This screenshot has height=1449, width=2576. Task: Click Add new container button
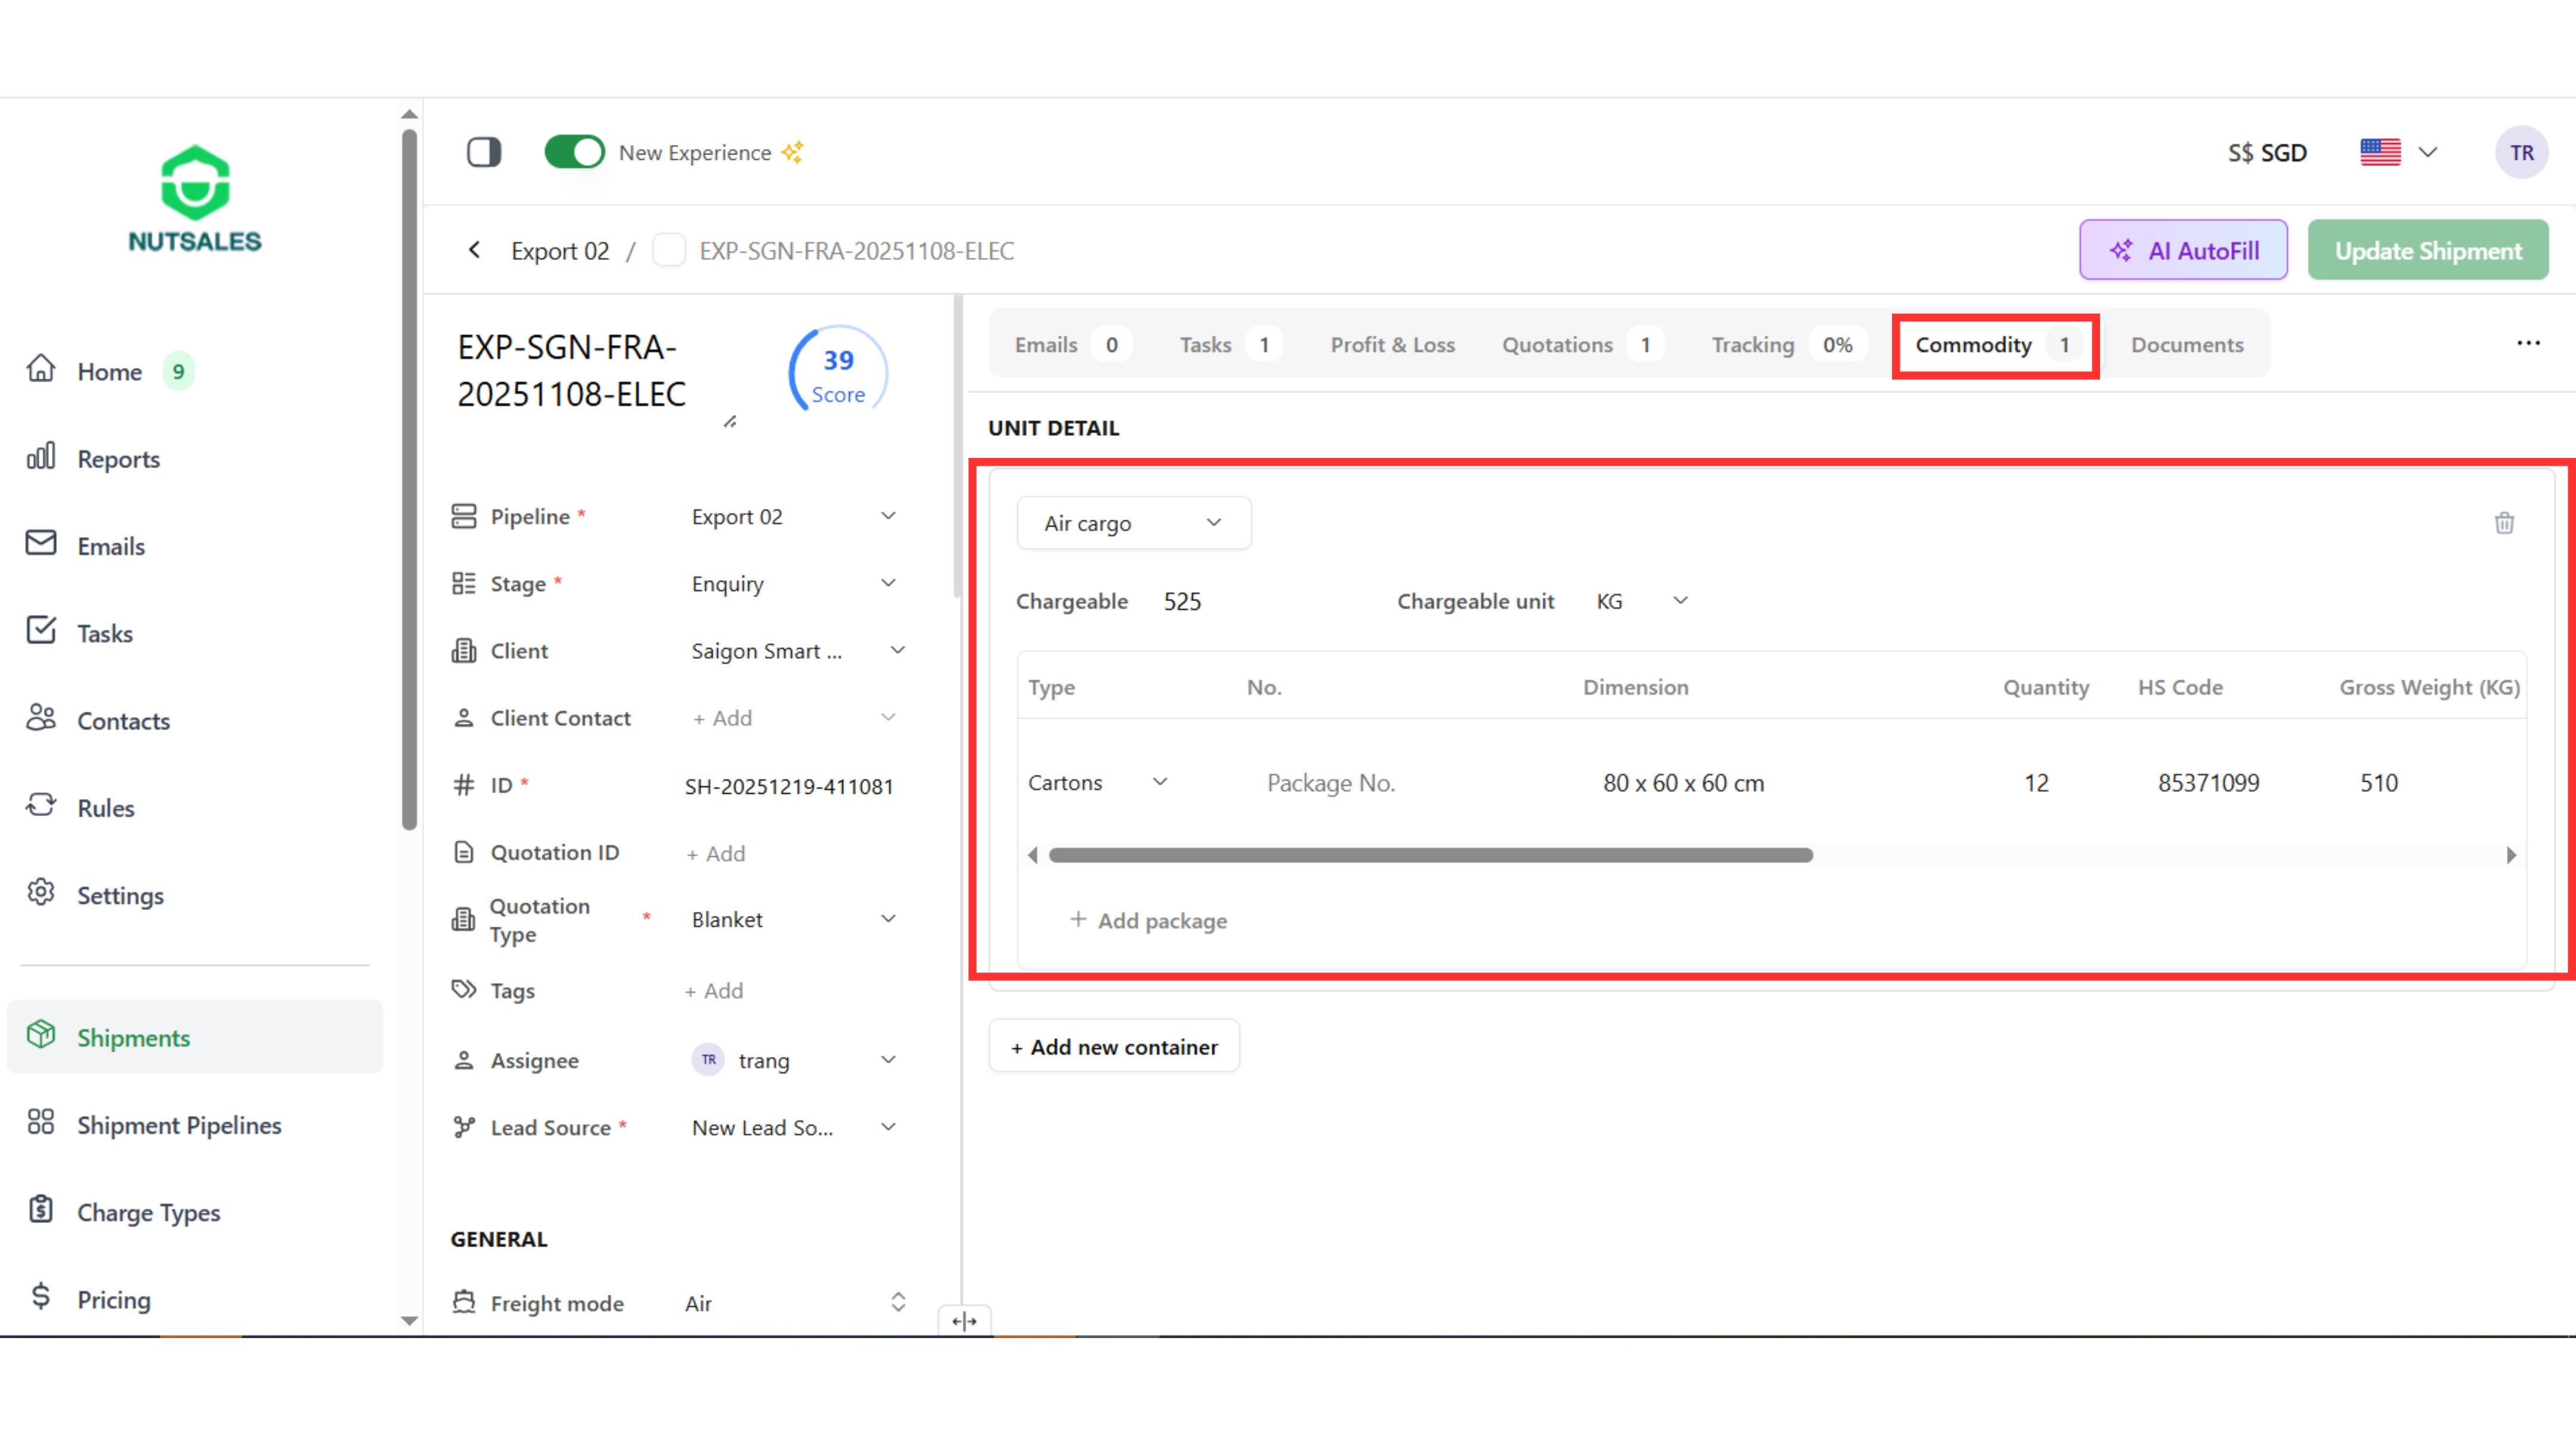1114,1047
